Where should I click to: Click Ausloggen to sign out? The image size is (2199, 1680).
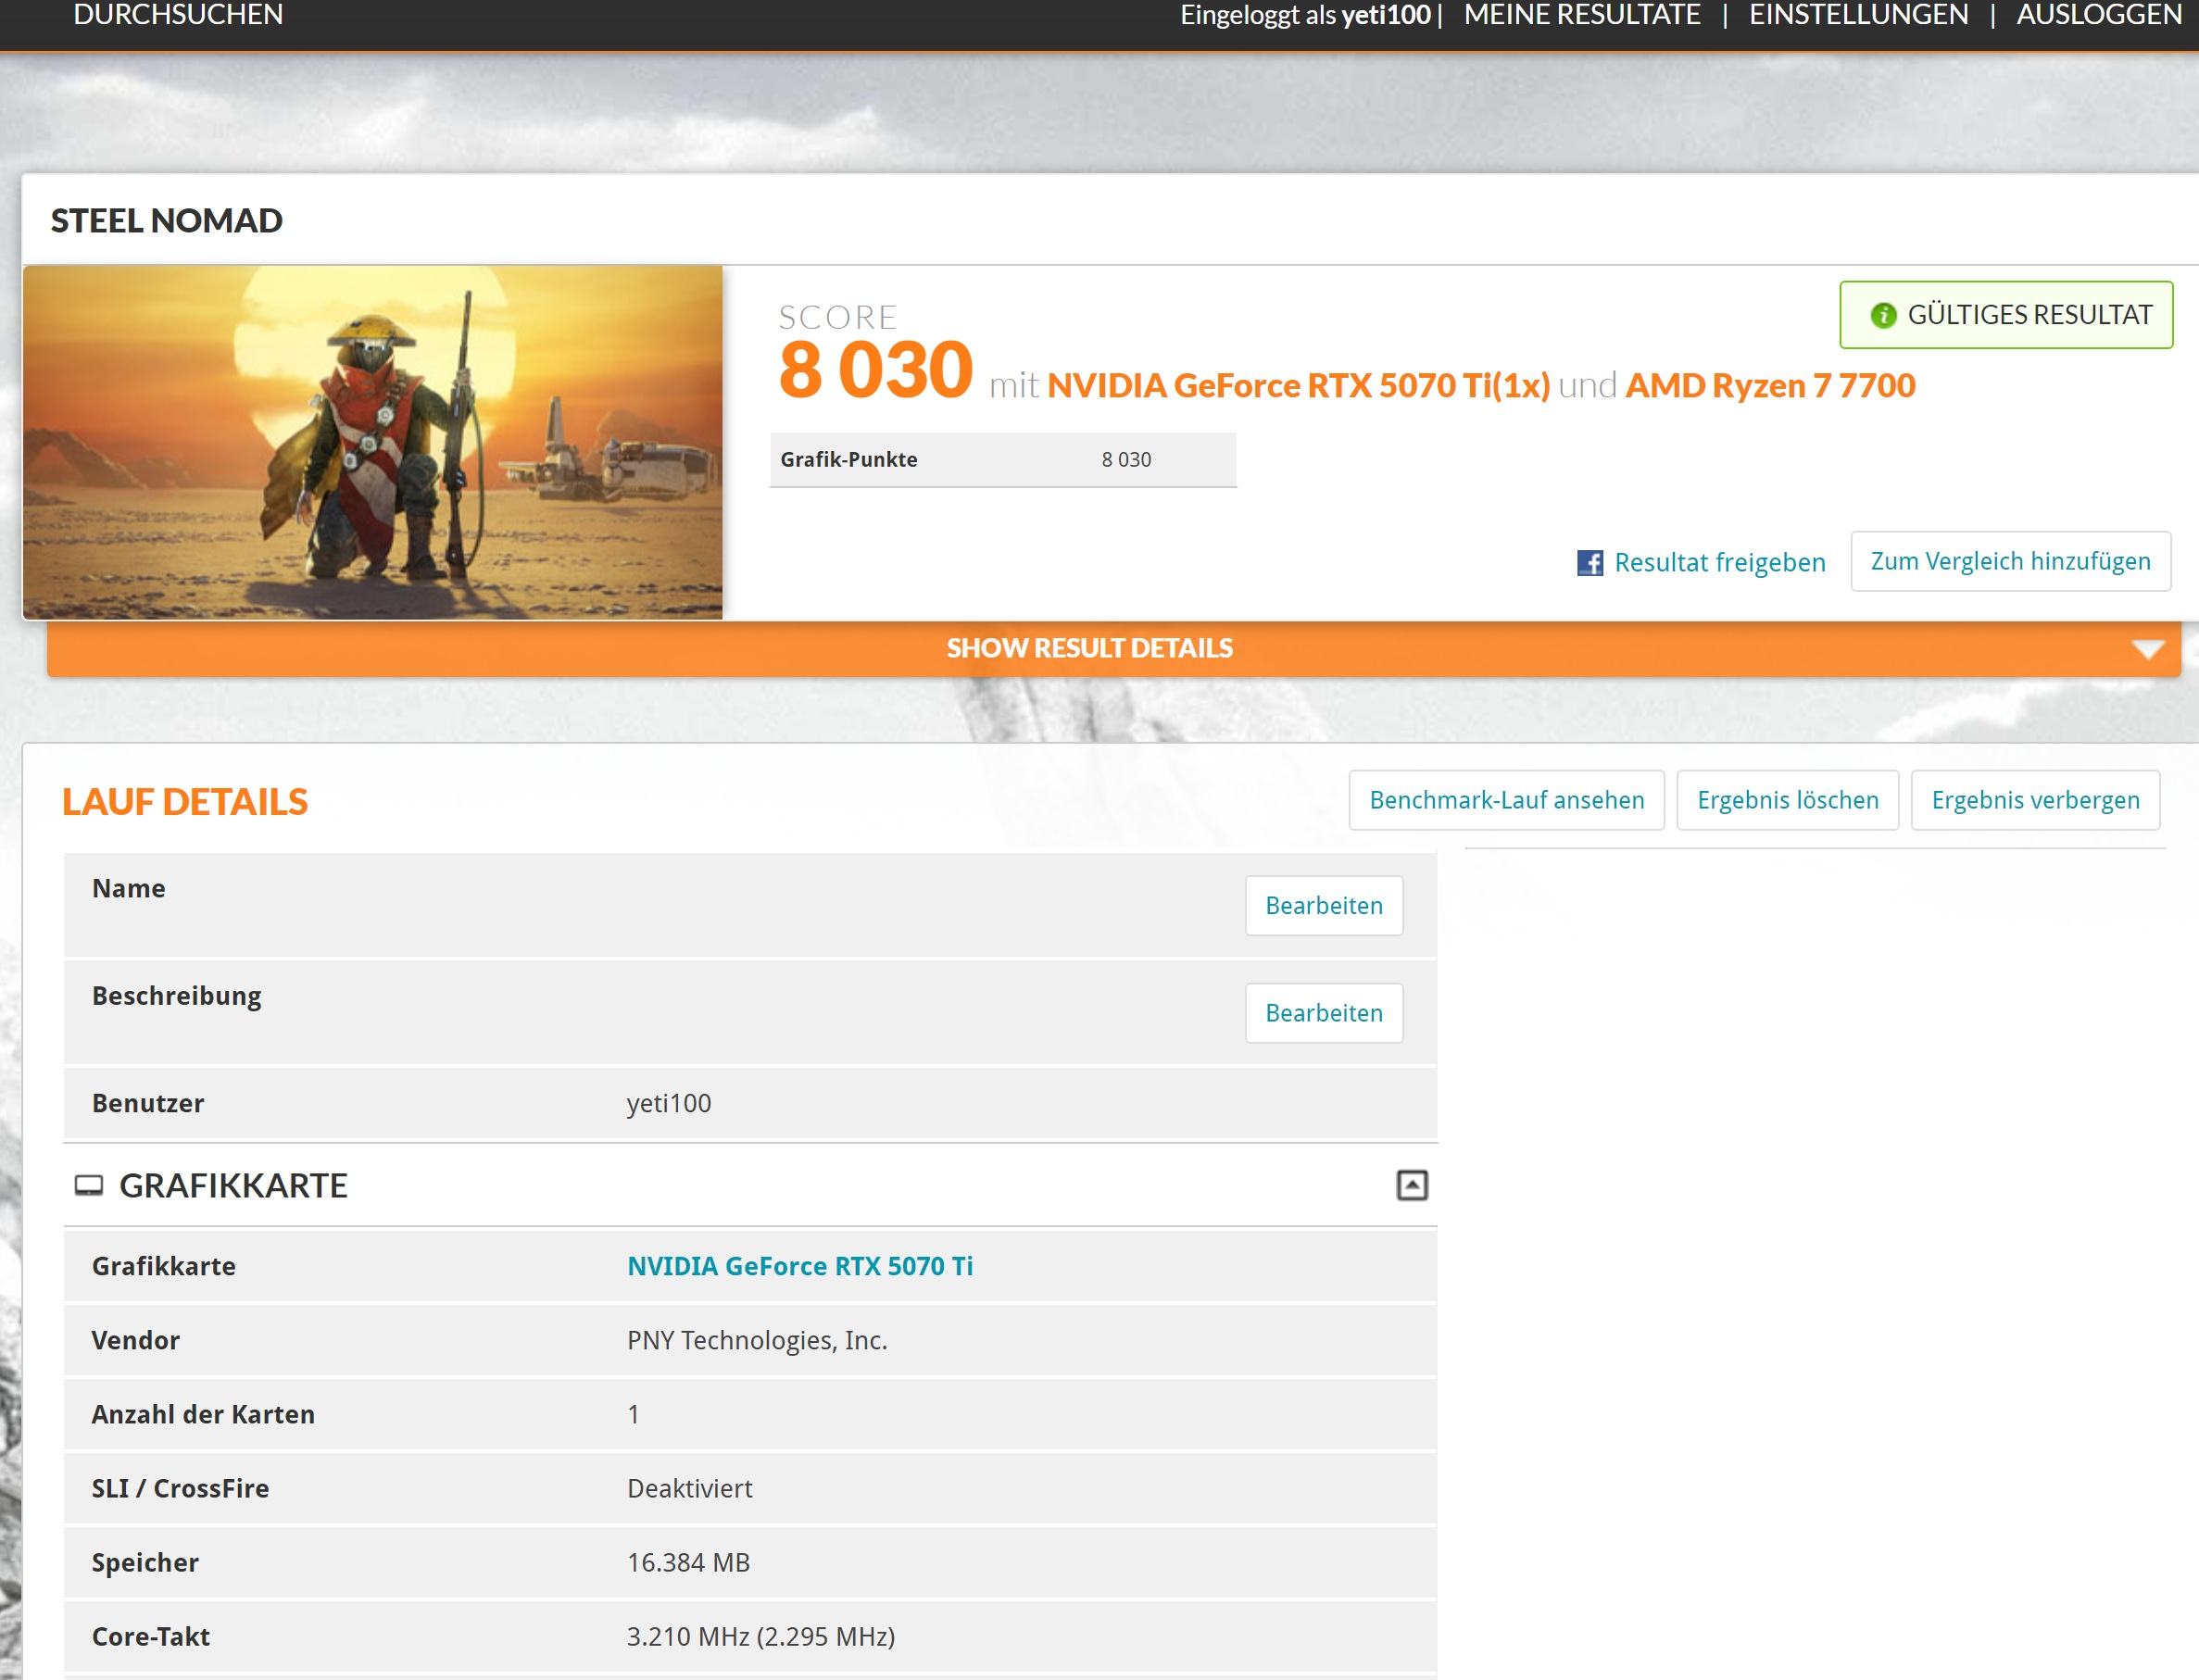[x=2098, y=15]
